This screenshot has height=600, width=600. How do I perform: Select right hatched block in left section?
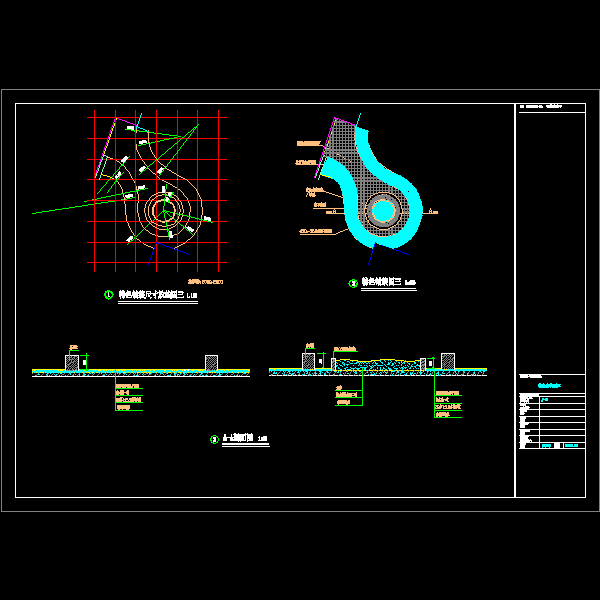click(211, 362)
